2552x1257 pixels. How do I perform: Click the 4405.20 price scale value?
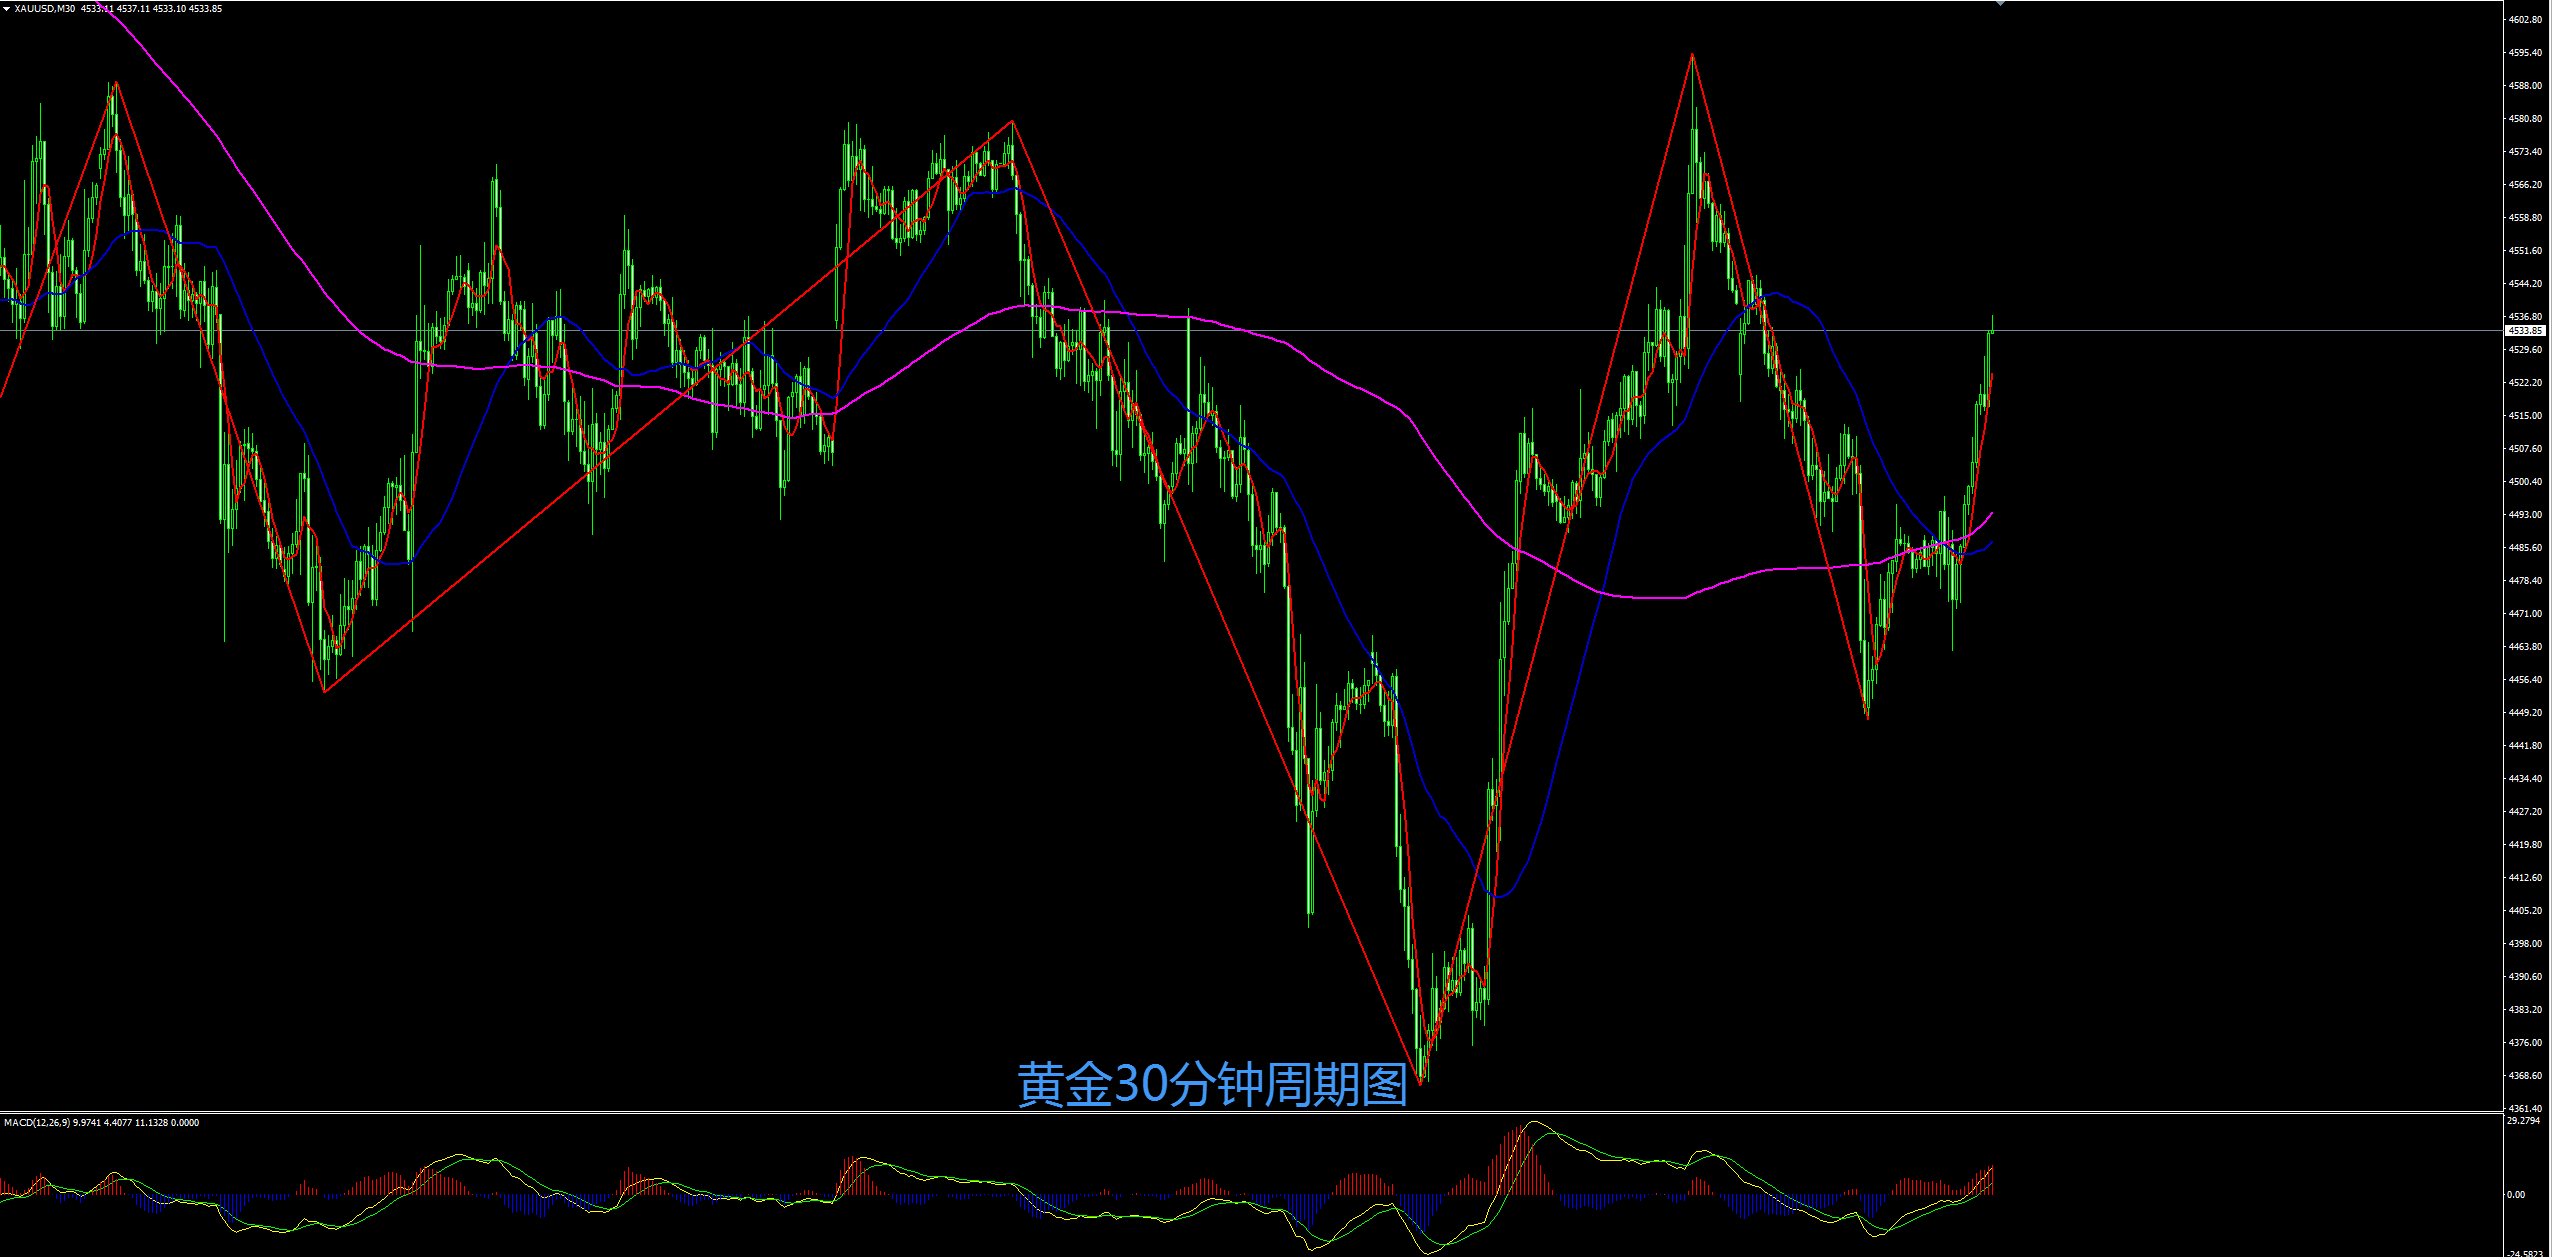click(2525, 911)
